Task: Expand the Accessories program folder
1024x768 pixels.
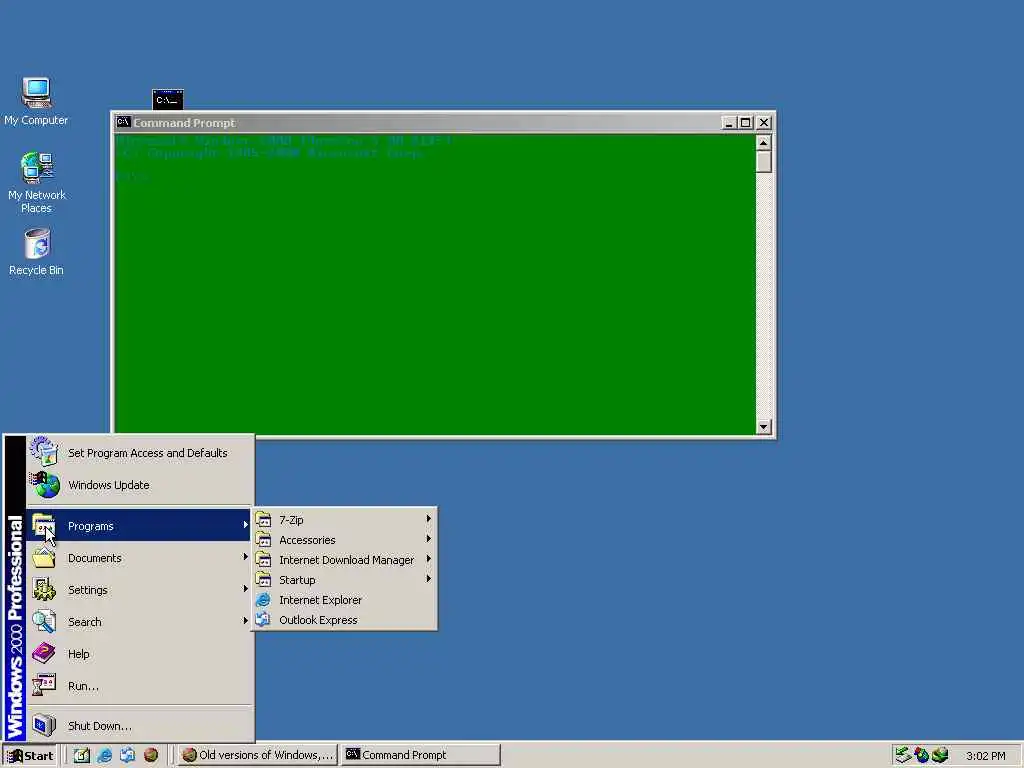Action: click(x=345, y=540)
